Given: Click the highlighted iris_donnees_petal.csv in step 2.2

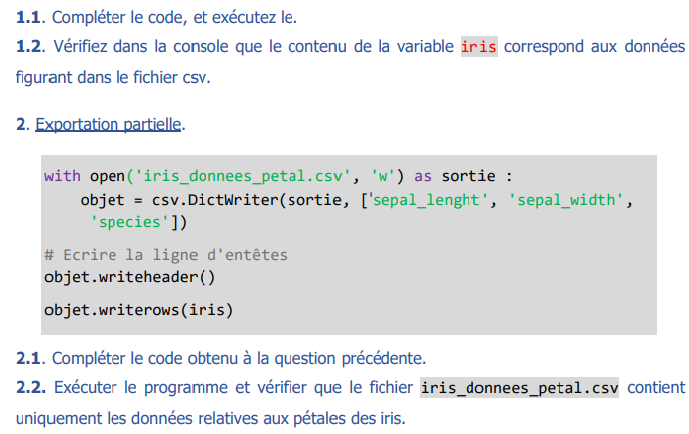Looking at the screenshot, I should [x=519, y=387].
